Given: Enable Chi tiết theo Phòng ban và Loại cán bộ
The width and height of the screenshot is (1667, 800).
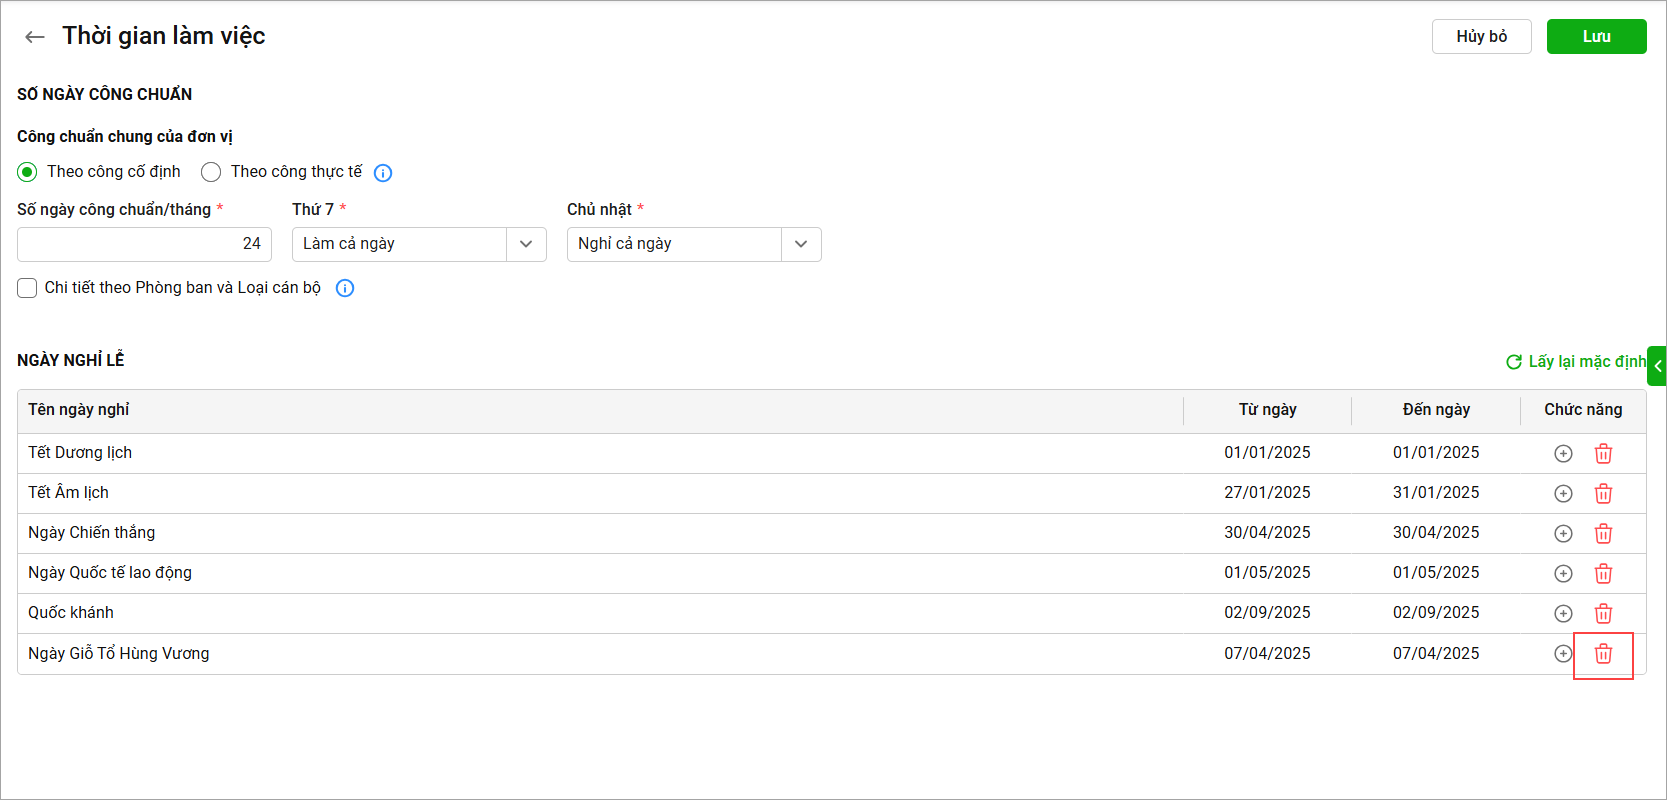Looking at the screenshot, I should click(x=27, y=288).
